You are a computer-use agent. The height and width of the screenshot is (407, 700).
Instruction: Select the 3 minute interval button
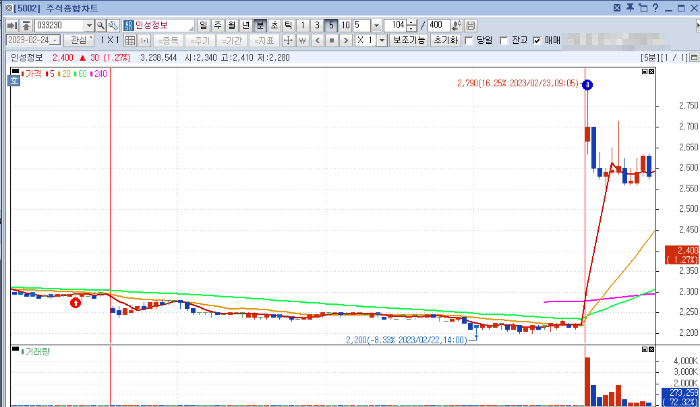[x=317, y=25]
